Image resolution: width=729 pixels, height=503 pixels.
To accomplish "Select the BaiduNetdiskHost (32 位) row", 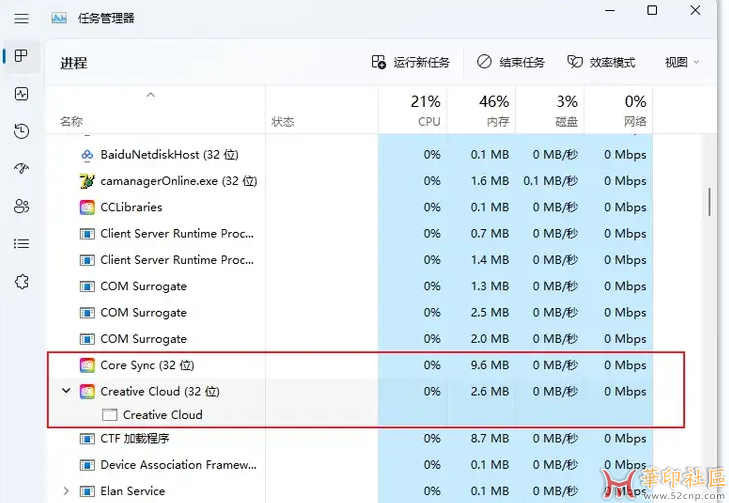I will (350, 155).
